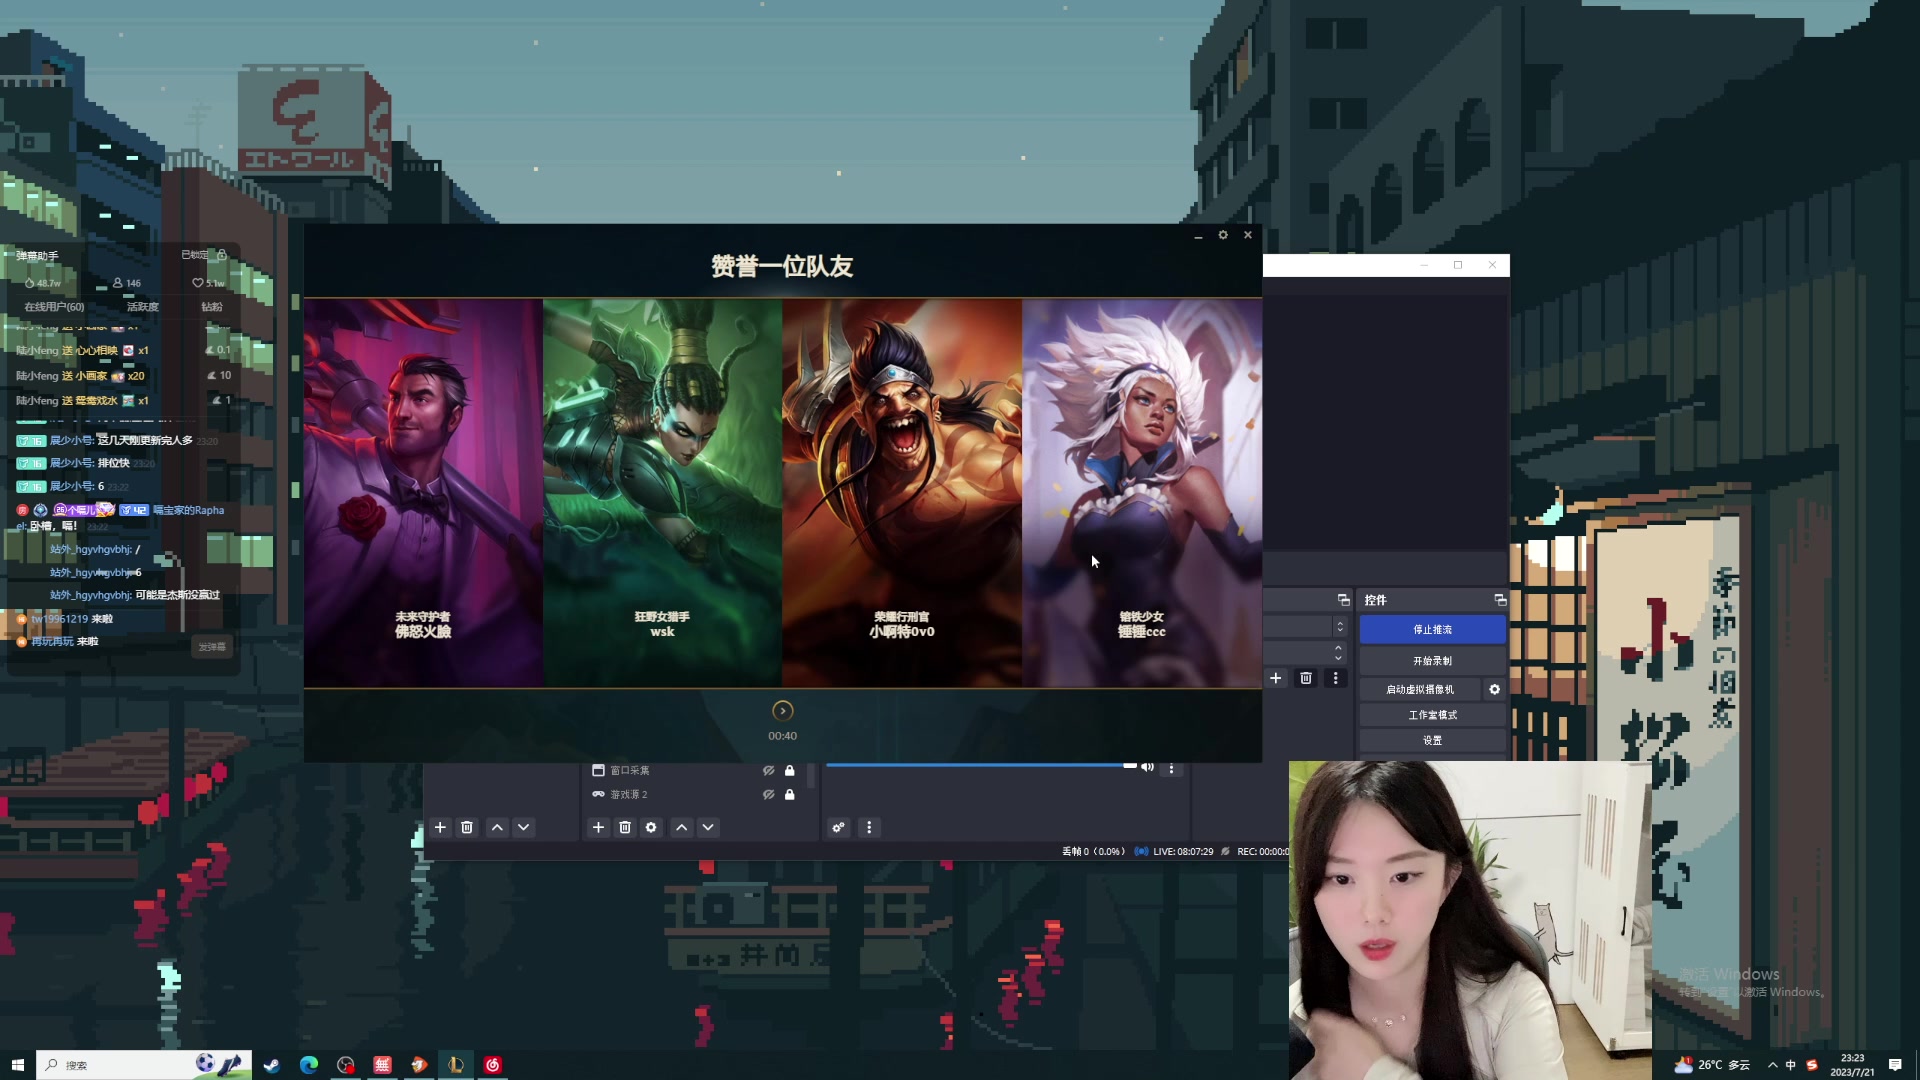Click username tw19961219 in chat
This screenshot has width=1920, height=1080.
click(x=59, y=619)
